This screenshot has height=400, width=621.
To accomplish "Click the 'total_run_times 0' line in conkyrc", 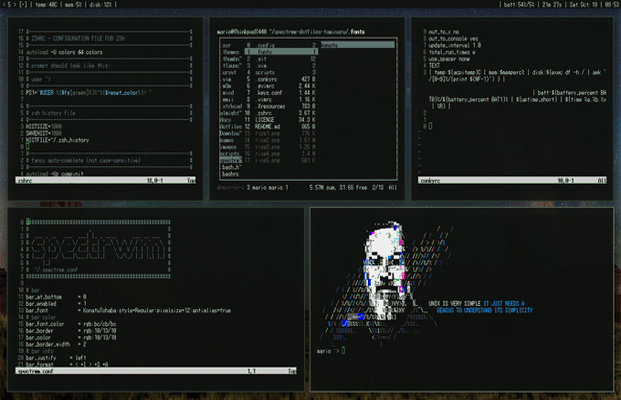I will (x=452, y=52).
